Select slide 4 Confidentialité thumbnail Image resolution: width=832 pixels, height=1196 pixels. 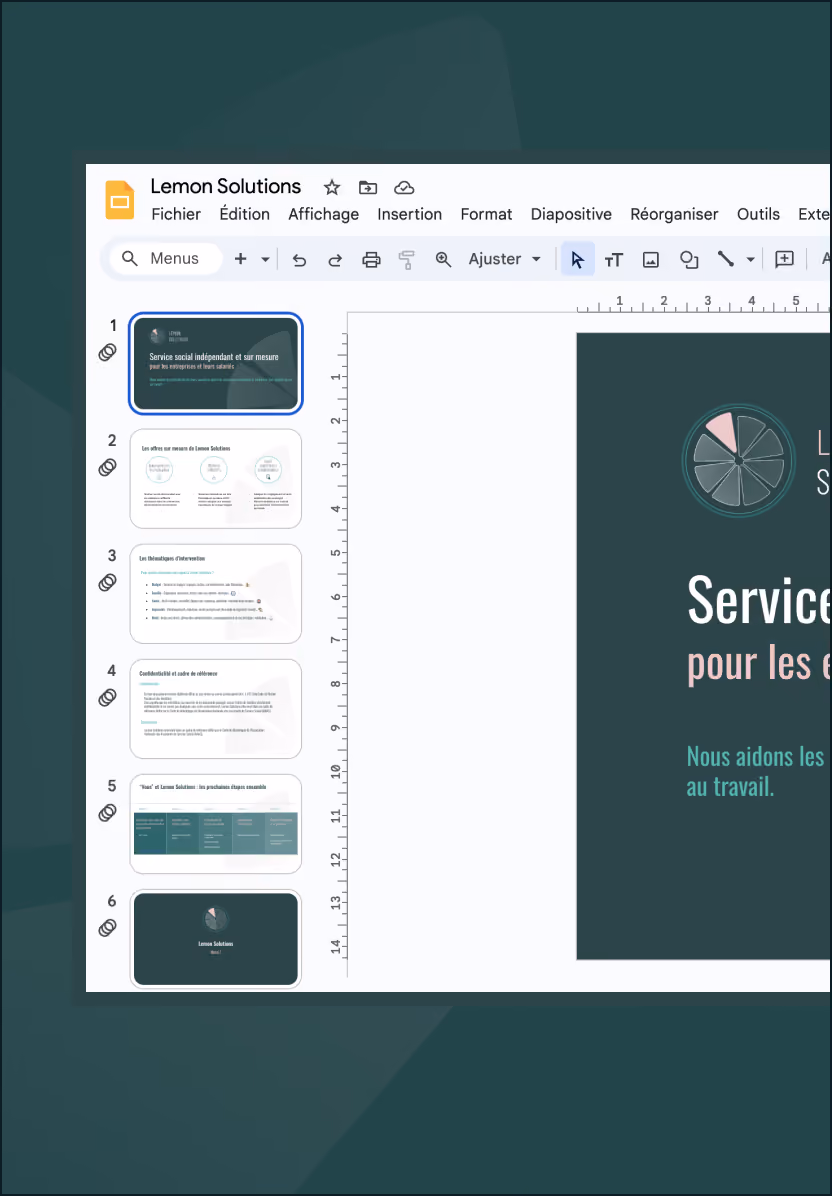pyautogui.click(x=216, y=709)
